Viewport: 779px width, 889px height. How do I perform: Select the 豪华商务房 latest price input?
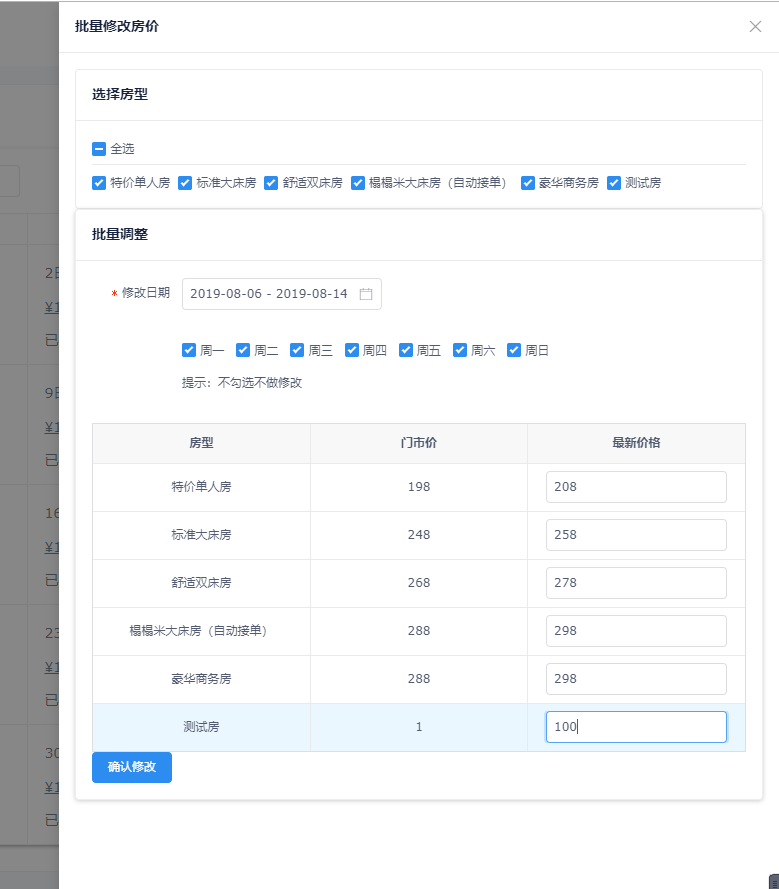[x=636, y=679]
